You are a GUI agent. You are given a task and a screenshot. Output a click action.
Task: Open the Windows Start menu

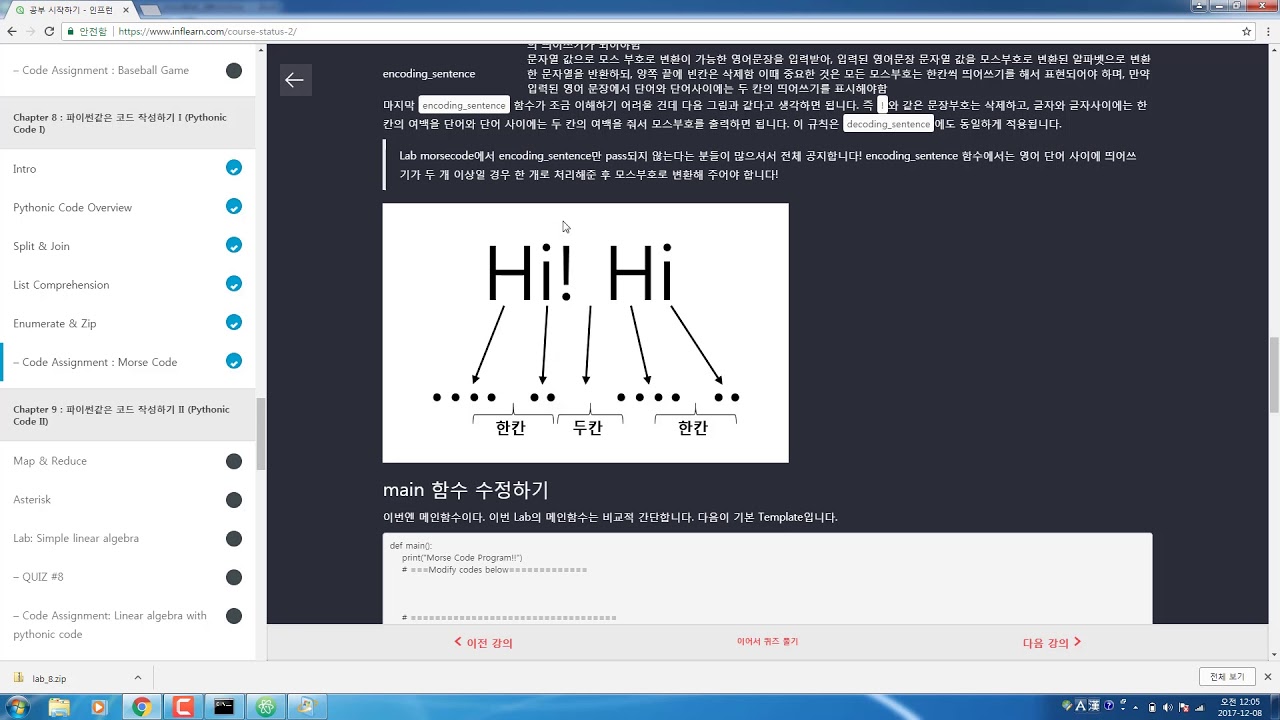[17, 707]
